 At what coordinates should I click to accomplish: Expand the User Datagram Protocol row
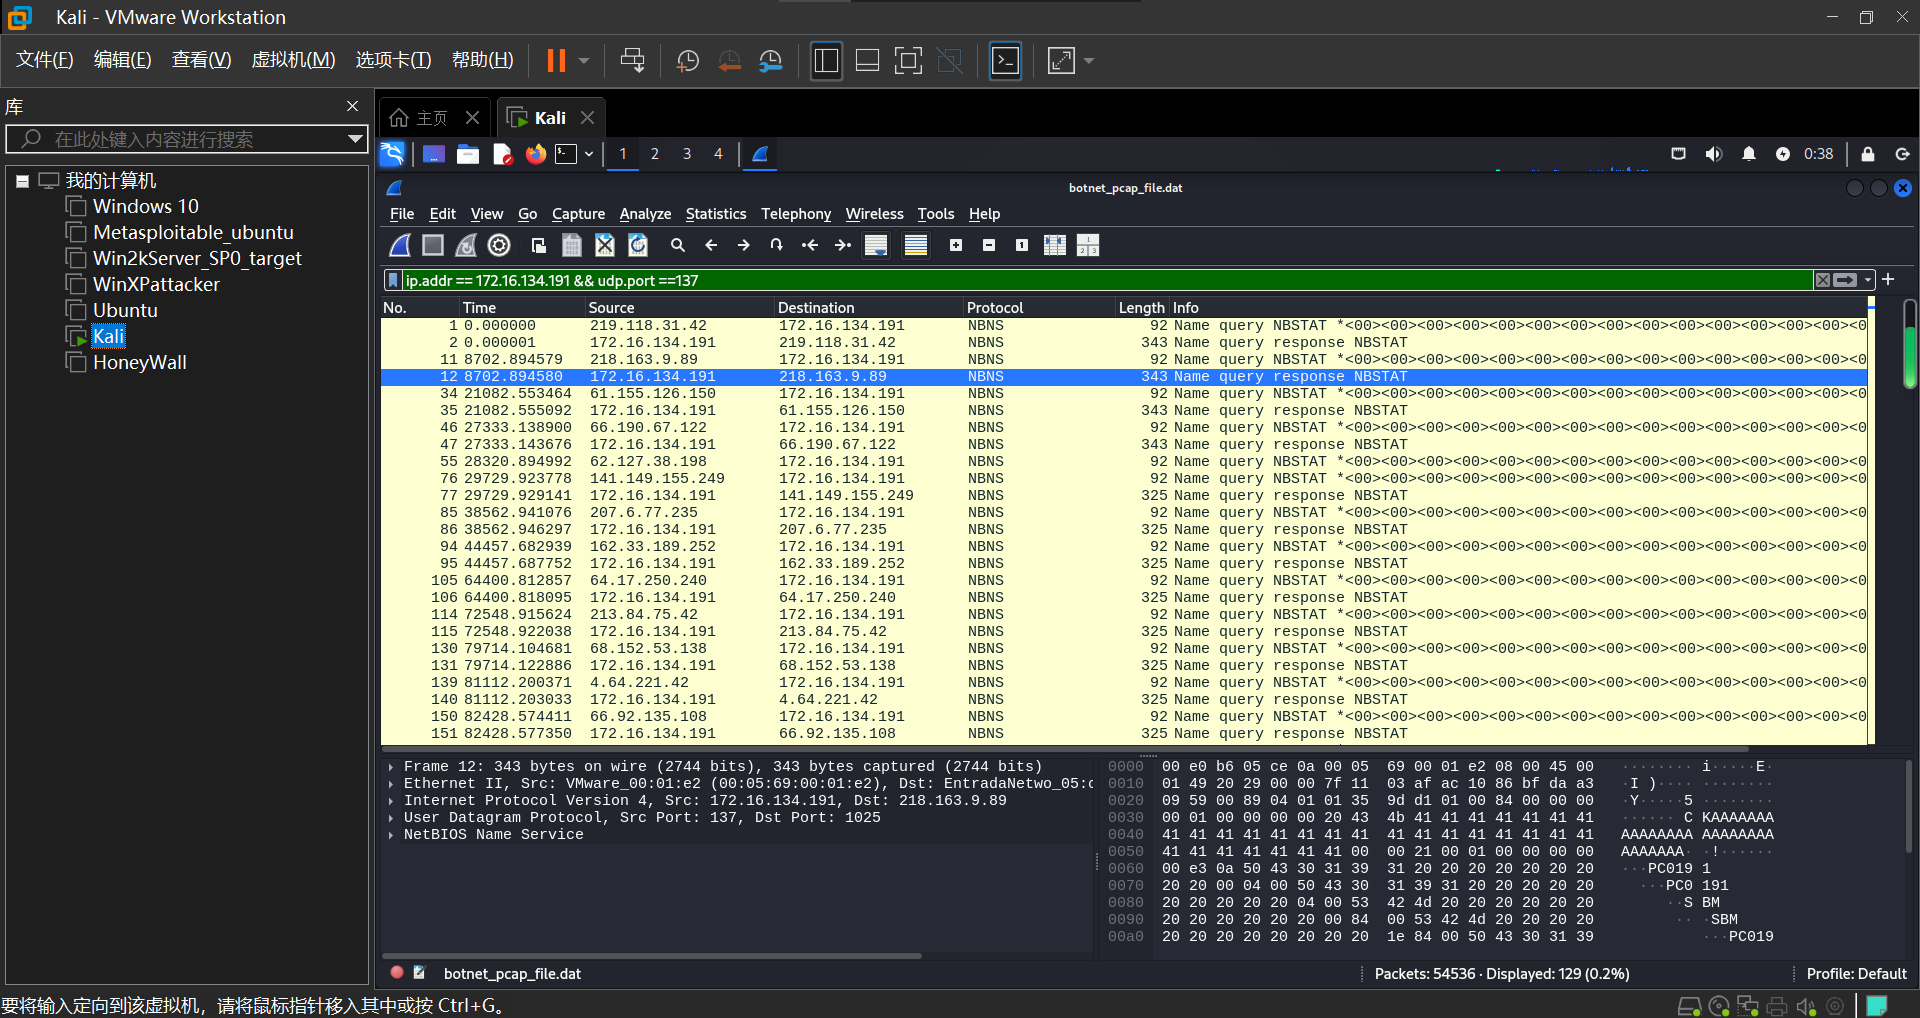[391, 818]
